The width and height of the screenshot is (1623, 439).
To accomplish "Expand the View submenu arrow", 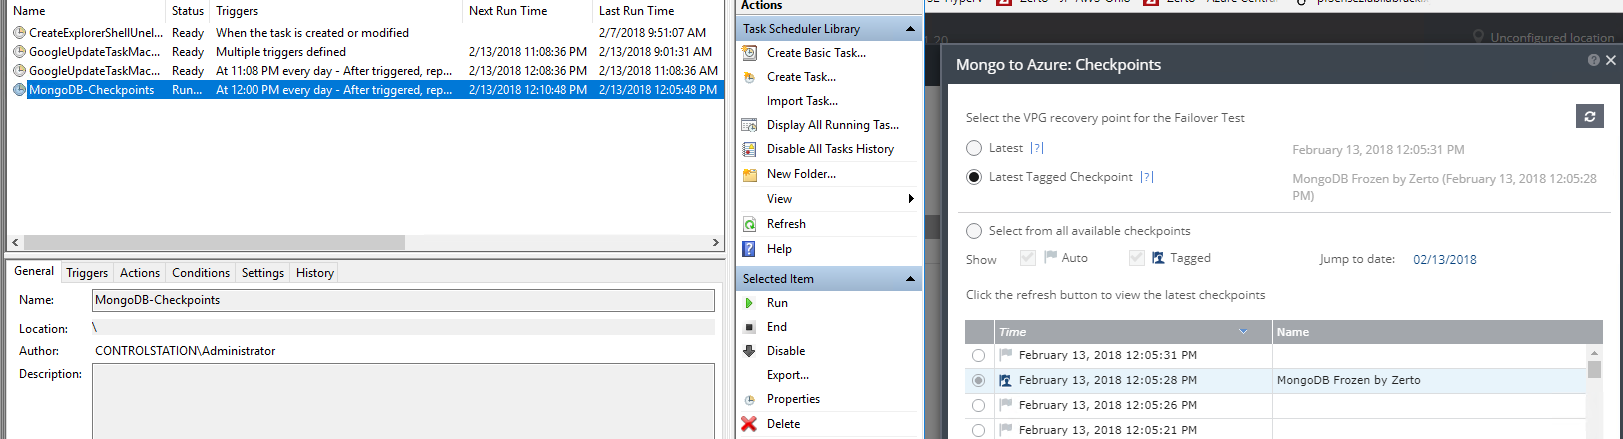I will pos(910,199).
